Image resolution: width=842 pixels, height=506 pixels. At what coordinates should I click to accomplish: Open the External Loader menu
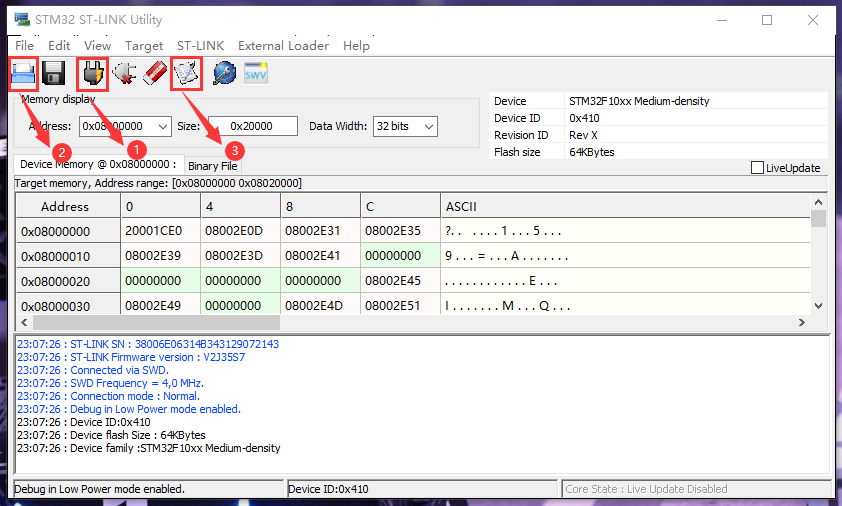pos(284,46)
